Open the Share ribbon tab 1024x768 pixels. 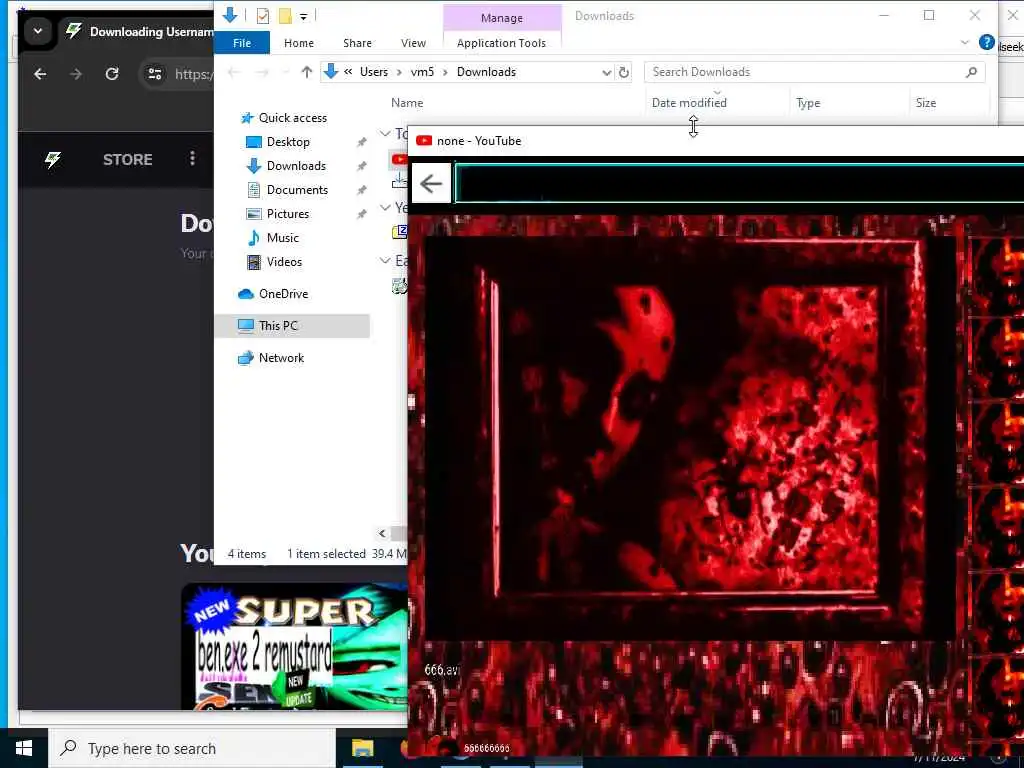coord(357,43)
